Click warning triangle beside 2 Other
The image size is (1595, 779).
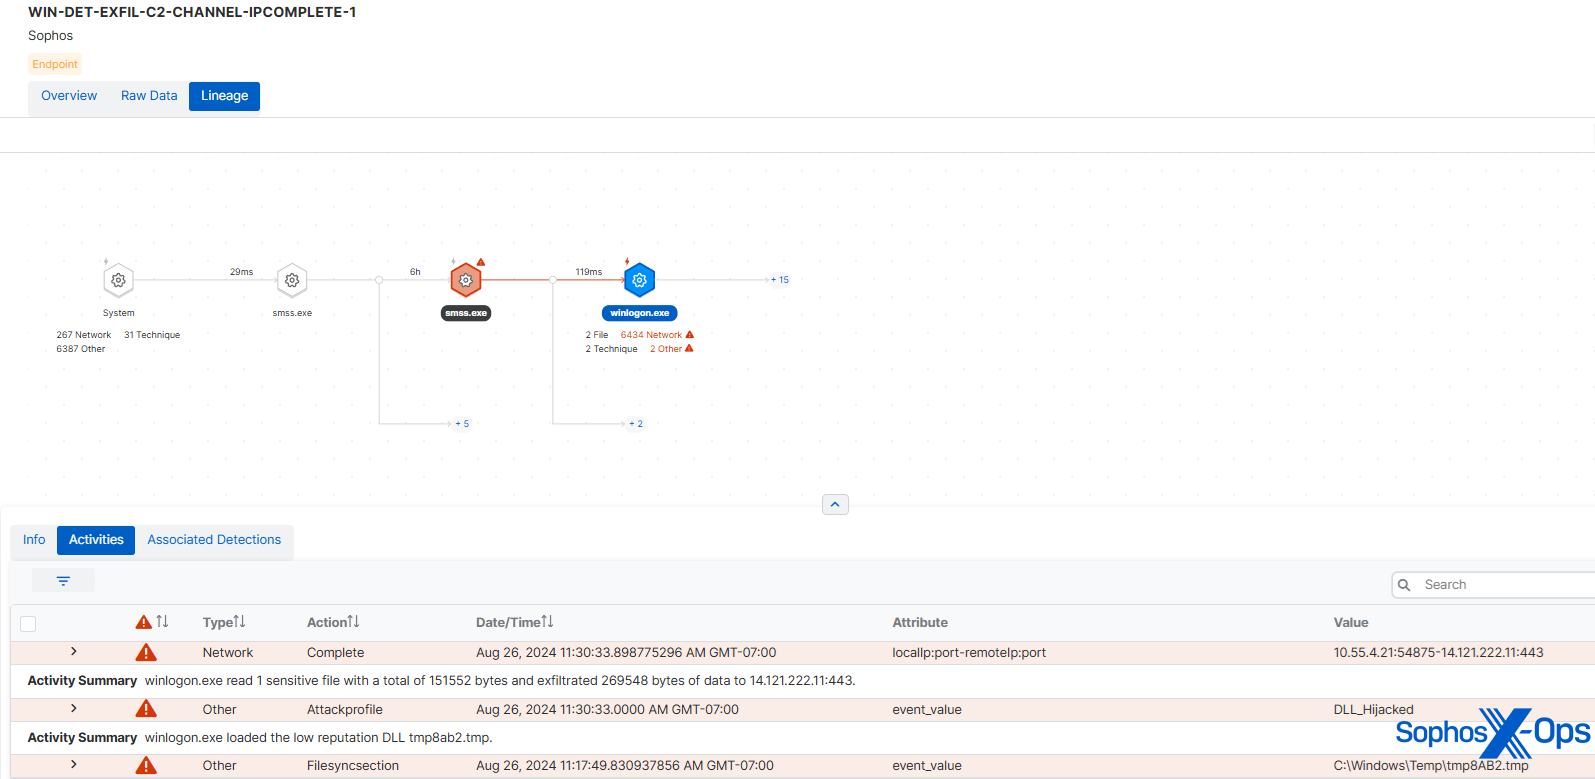[689, 348]
